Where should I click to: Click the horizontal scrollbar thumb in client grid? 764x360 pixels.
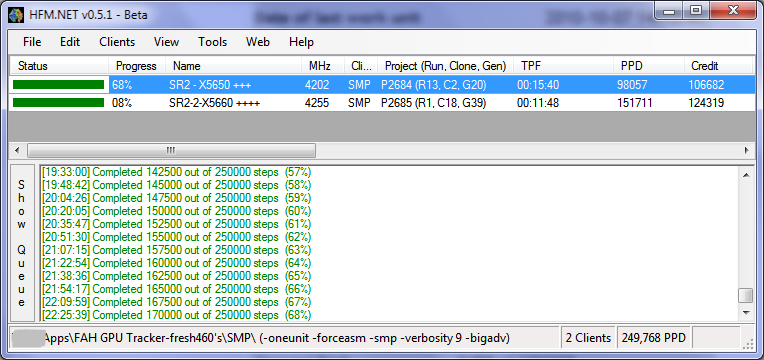tap(172, 151)
